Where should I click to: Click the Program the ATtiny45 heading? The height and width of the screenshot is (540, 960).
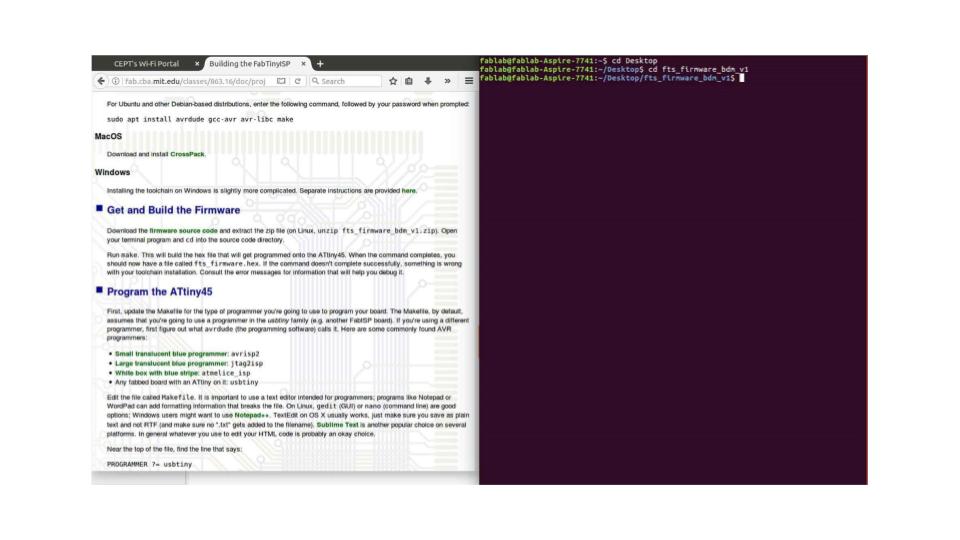coord(160,292)
